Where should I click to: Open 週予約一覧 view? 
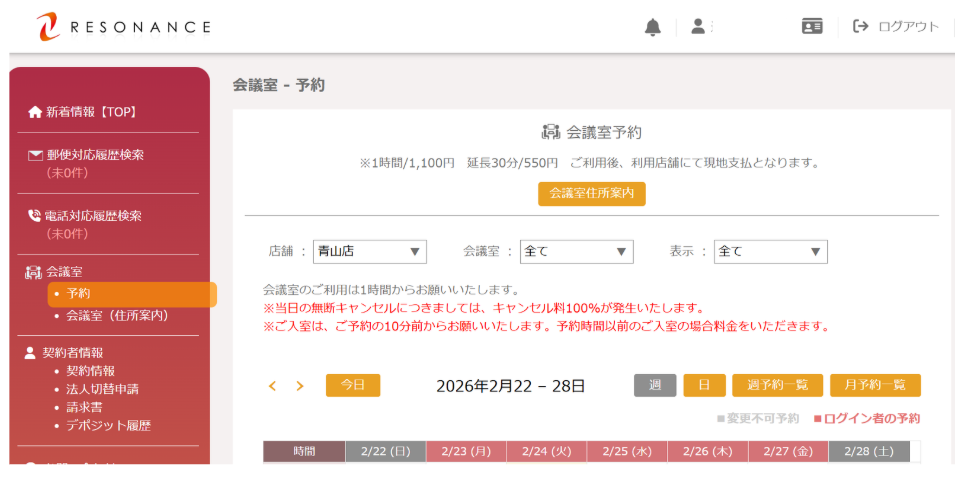777,385
